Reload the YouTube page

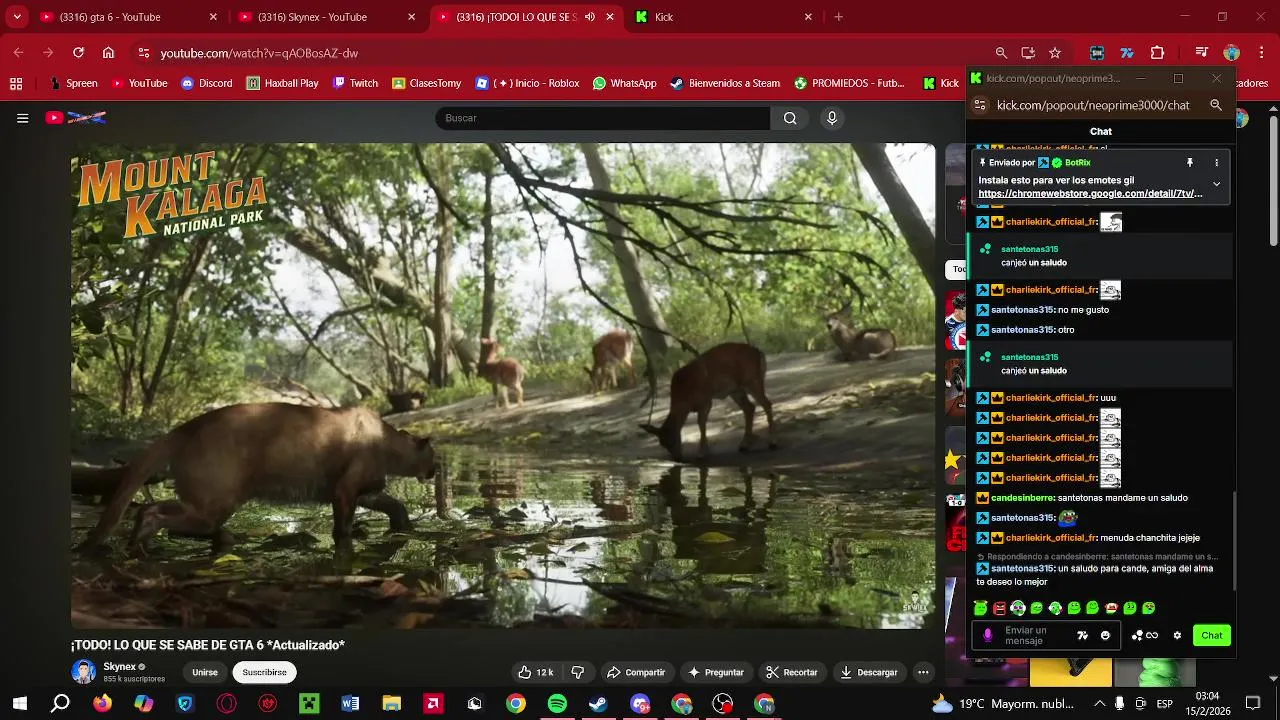(x=78, y=53)
